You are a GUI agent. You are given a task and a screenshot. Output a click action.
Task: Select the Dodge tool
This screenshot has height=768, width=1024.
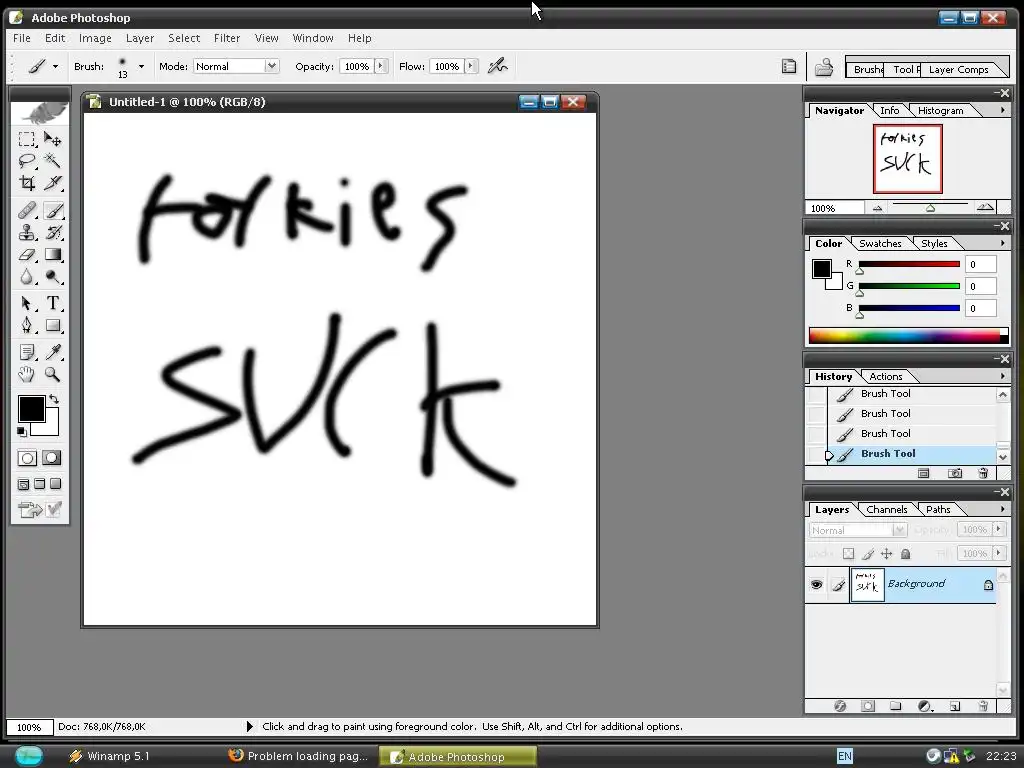53,276
